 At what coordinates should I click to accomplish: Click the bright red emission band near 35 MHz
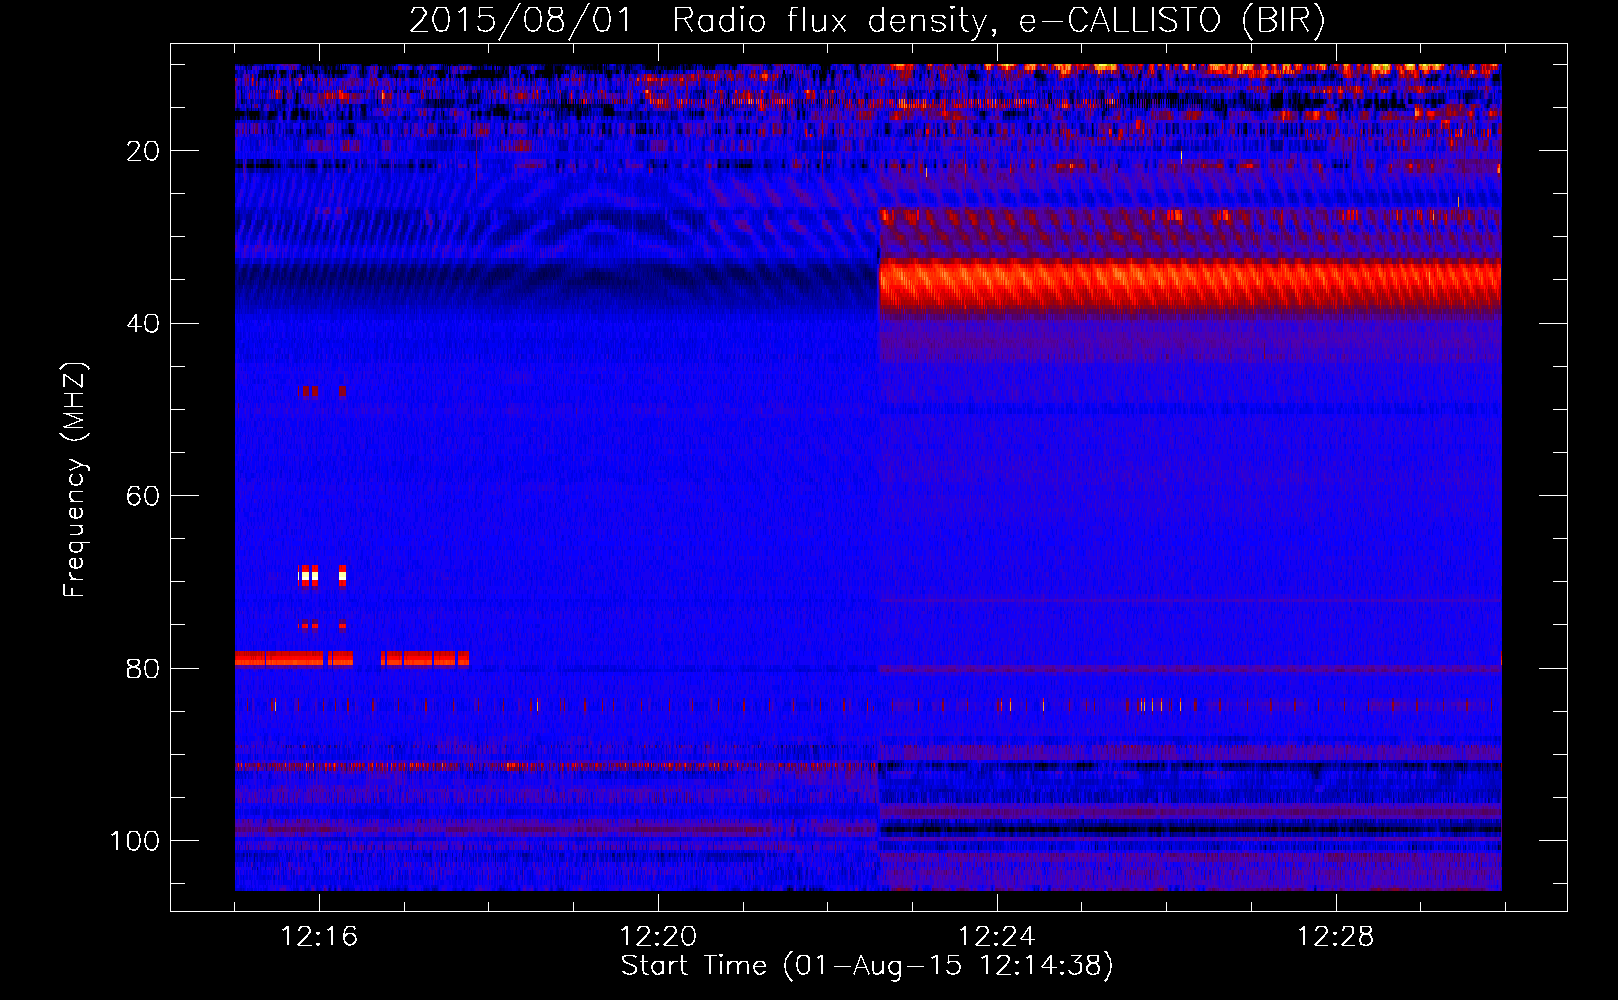pyautogui.click(x=1190, y=285)
